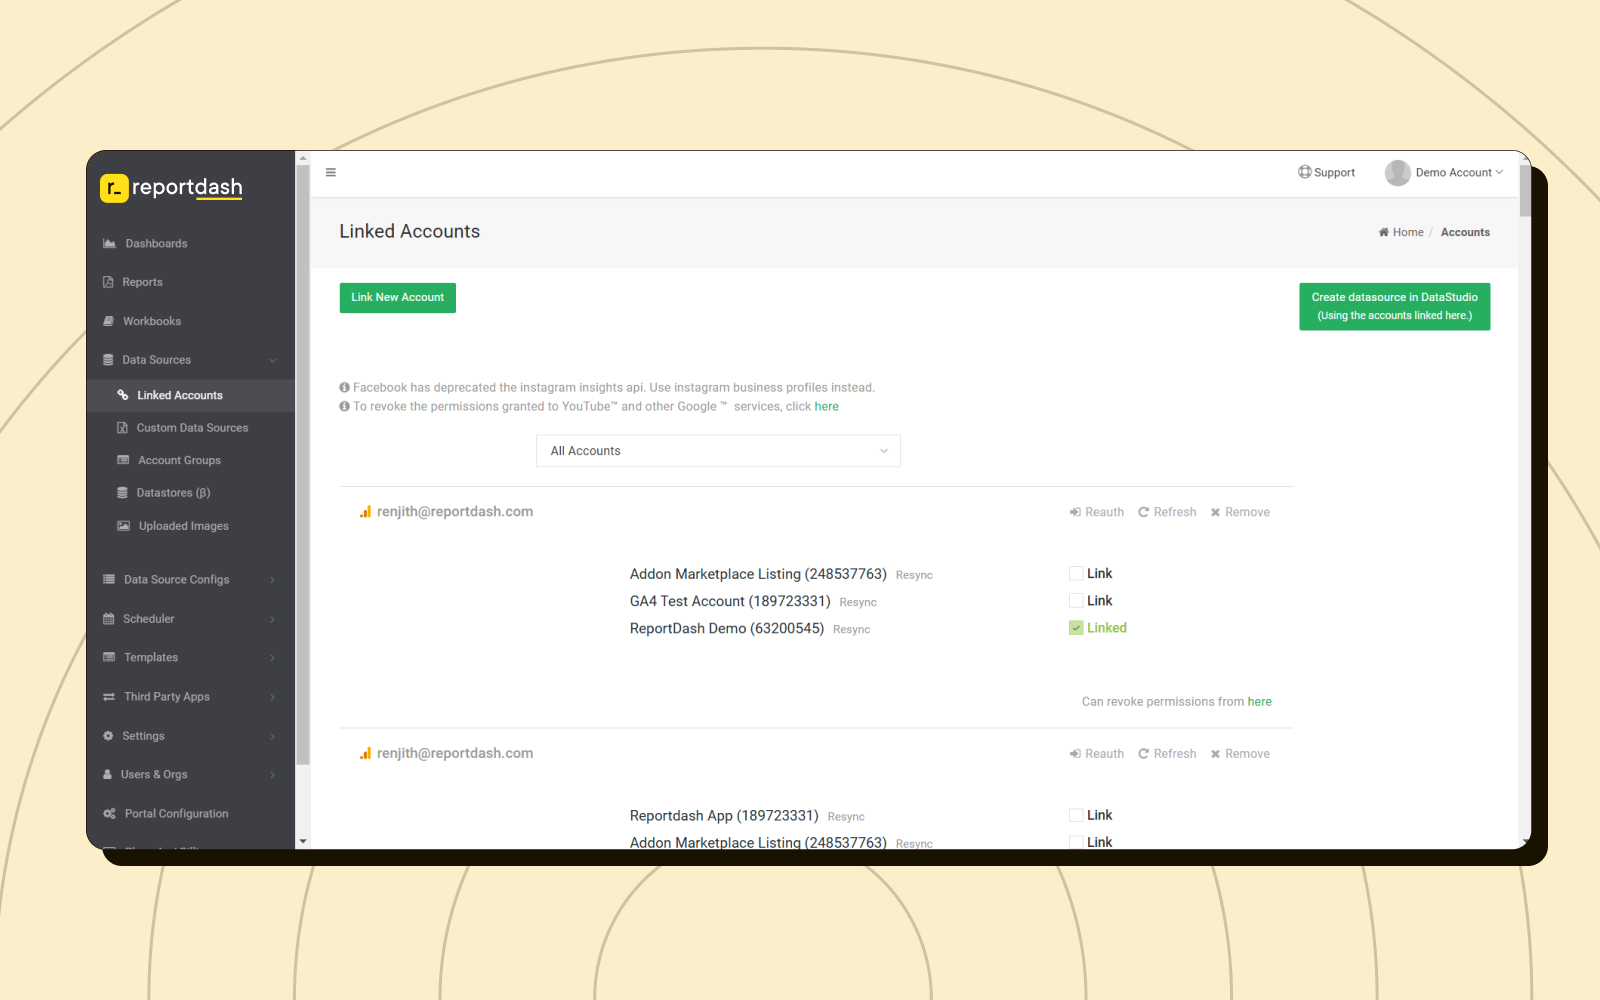1600x1000 pixels.
Task: Click the Reports sidebar icon
Action: click(x=108, y=282)
